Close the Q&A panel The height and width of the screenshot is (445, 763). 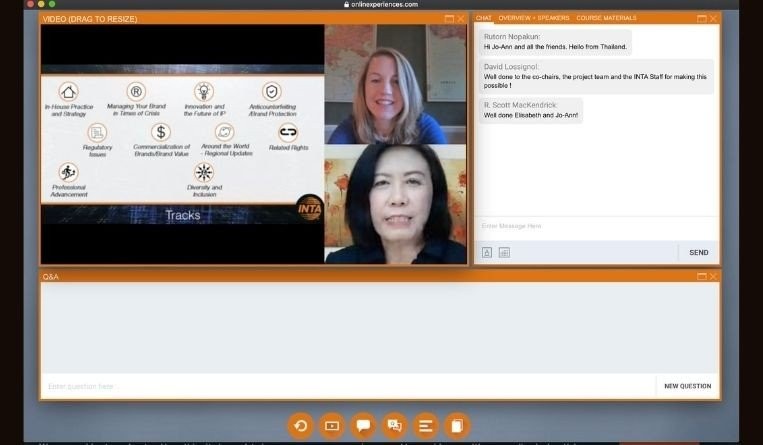(713, 276)
